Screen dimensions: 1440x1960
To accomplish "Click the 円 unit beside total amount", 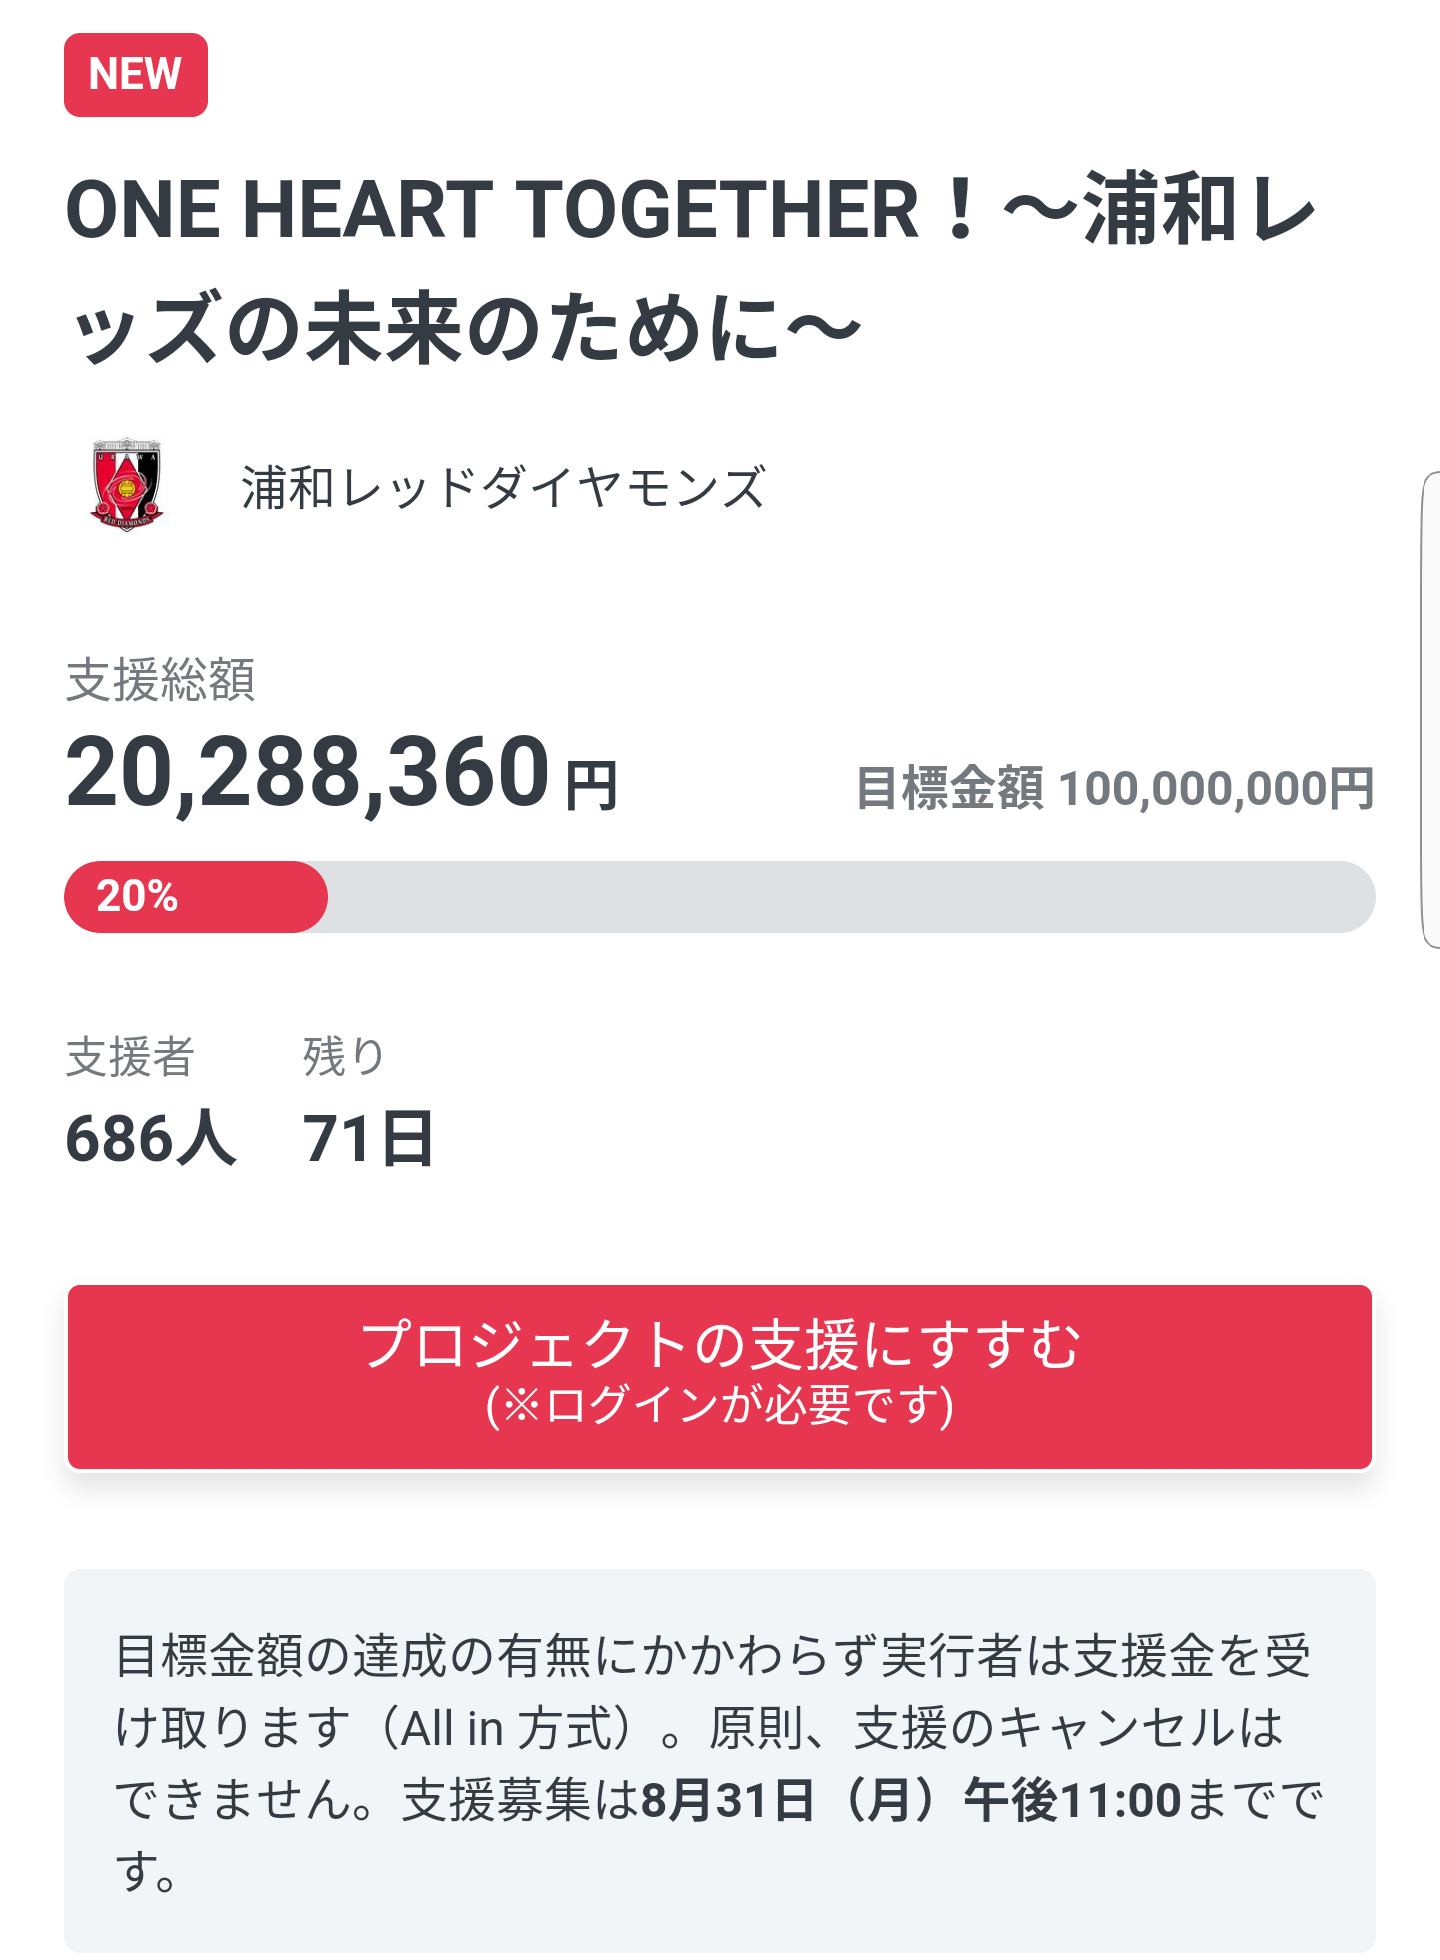I will tap(591, 786).
